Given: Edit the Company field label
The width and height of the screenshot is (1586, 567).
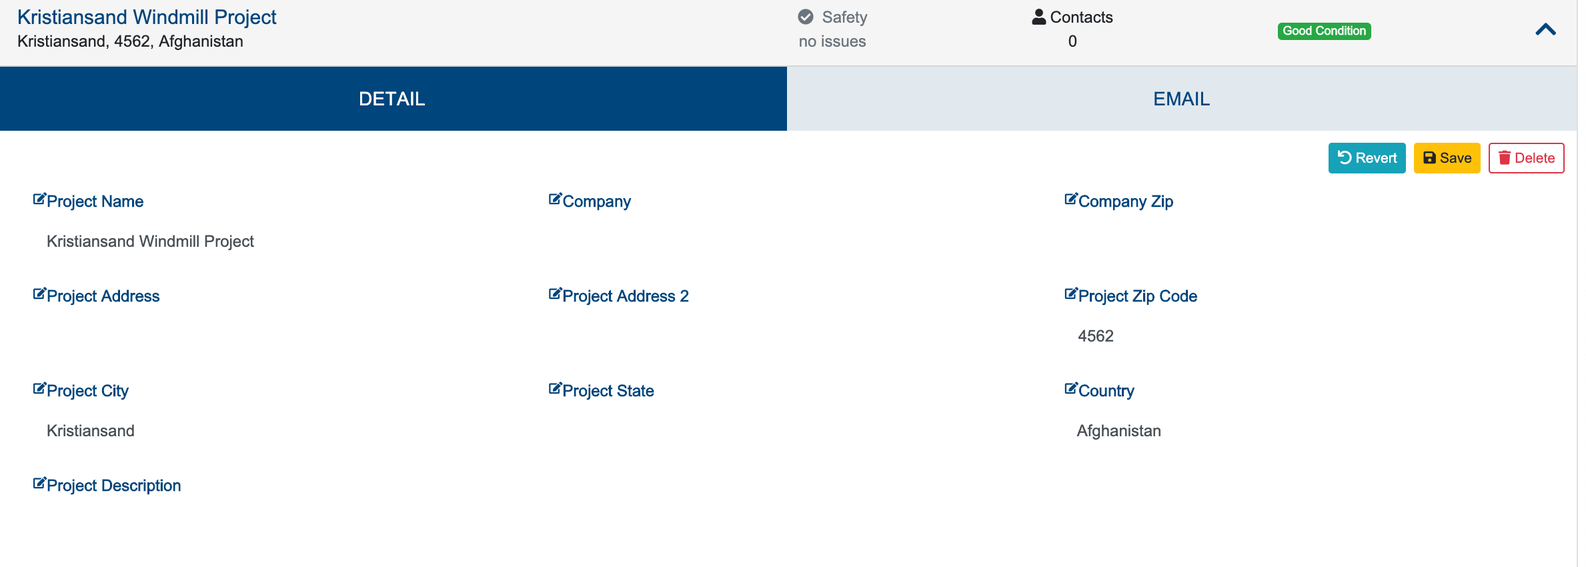Looking at the screenshot, I should click(597, 201).
